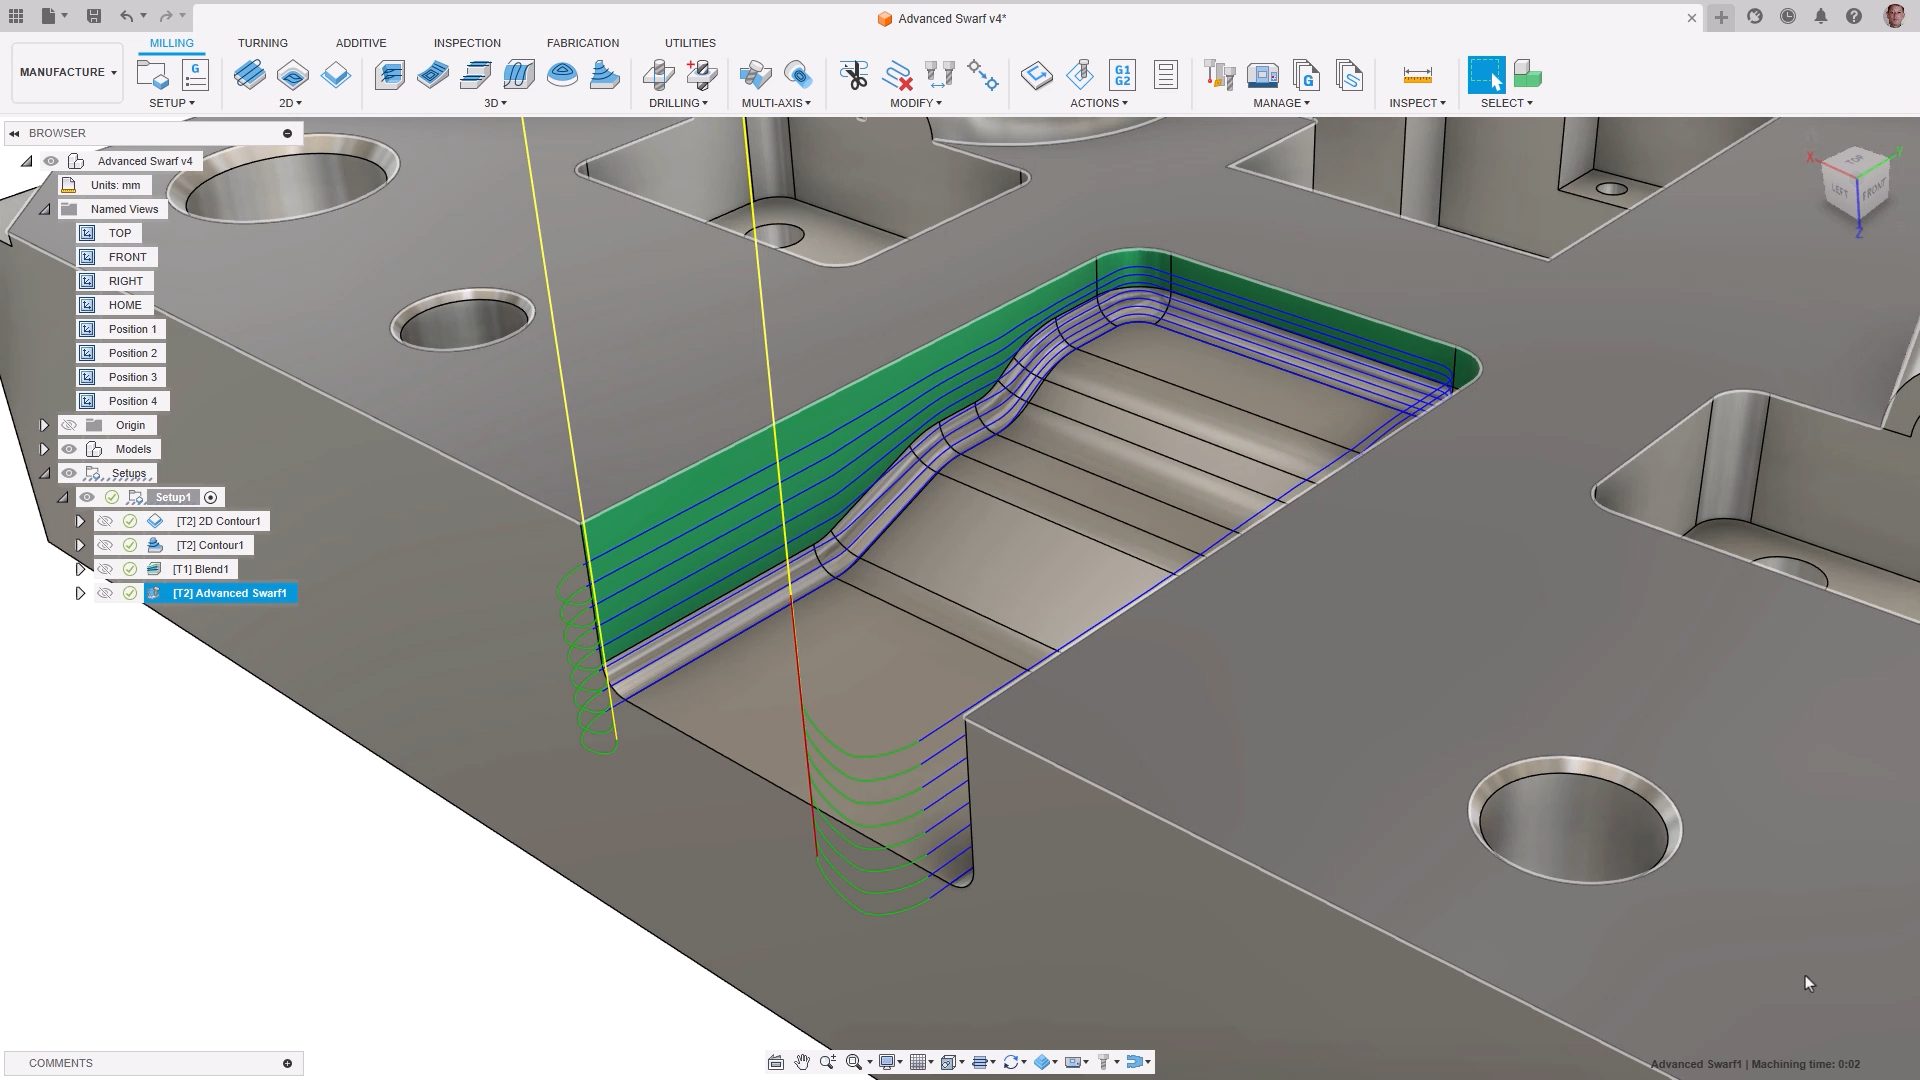This screenshot has width=1920, height=1080.
Task: Switch to the TURNING tab
Action: tap(262, 43)
